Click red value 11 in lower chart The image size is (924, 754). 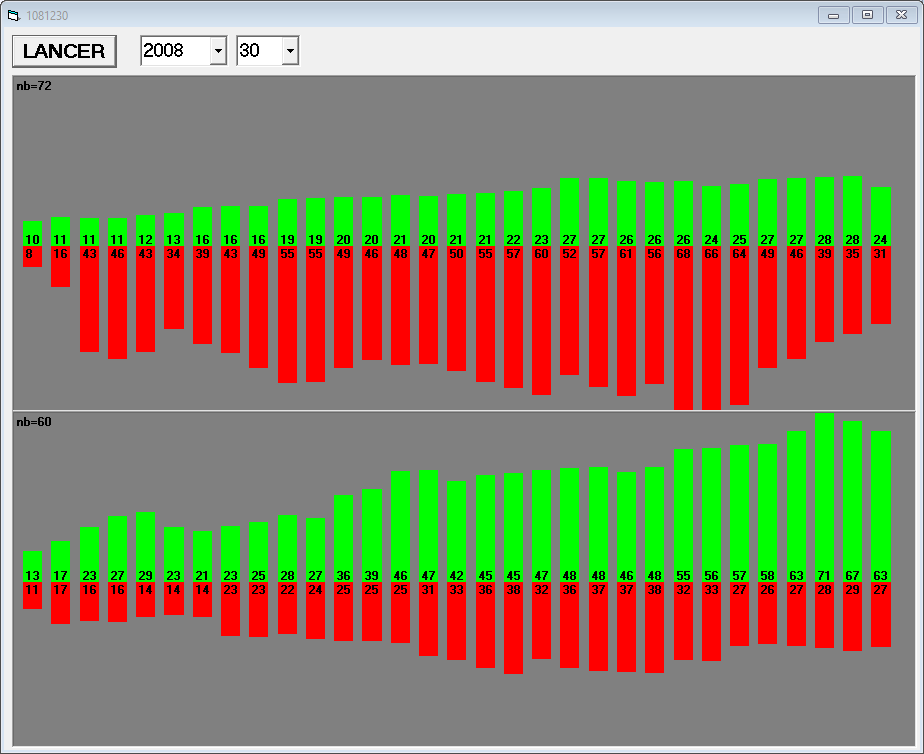tap(32, 590)
